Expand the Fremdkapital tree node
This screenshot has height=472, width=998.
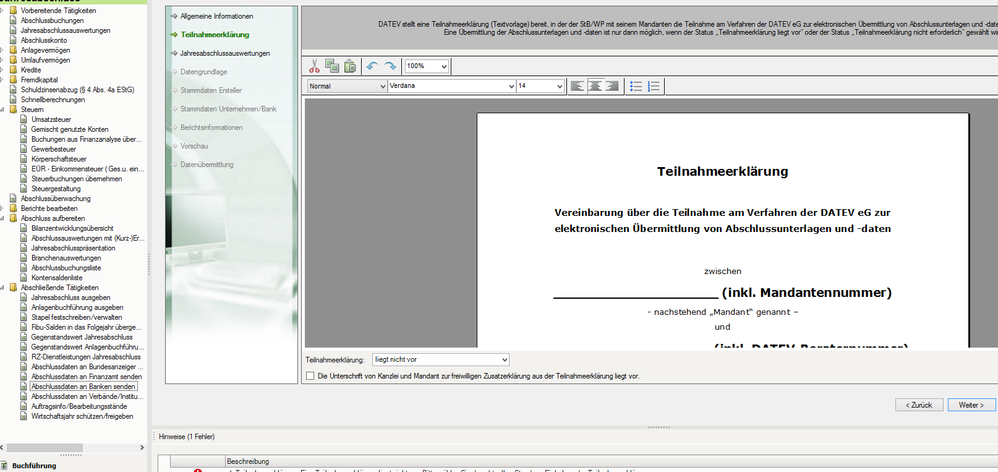coord(3,80)
